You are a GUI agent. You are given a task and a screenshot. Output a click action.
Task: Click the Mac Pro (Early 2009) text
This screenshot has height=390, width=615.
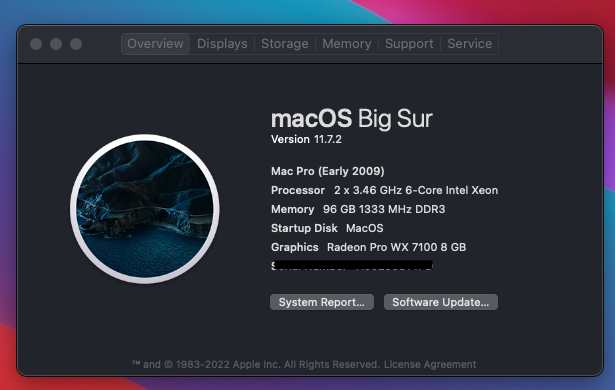(328, 171)
